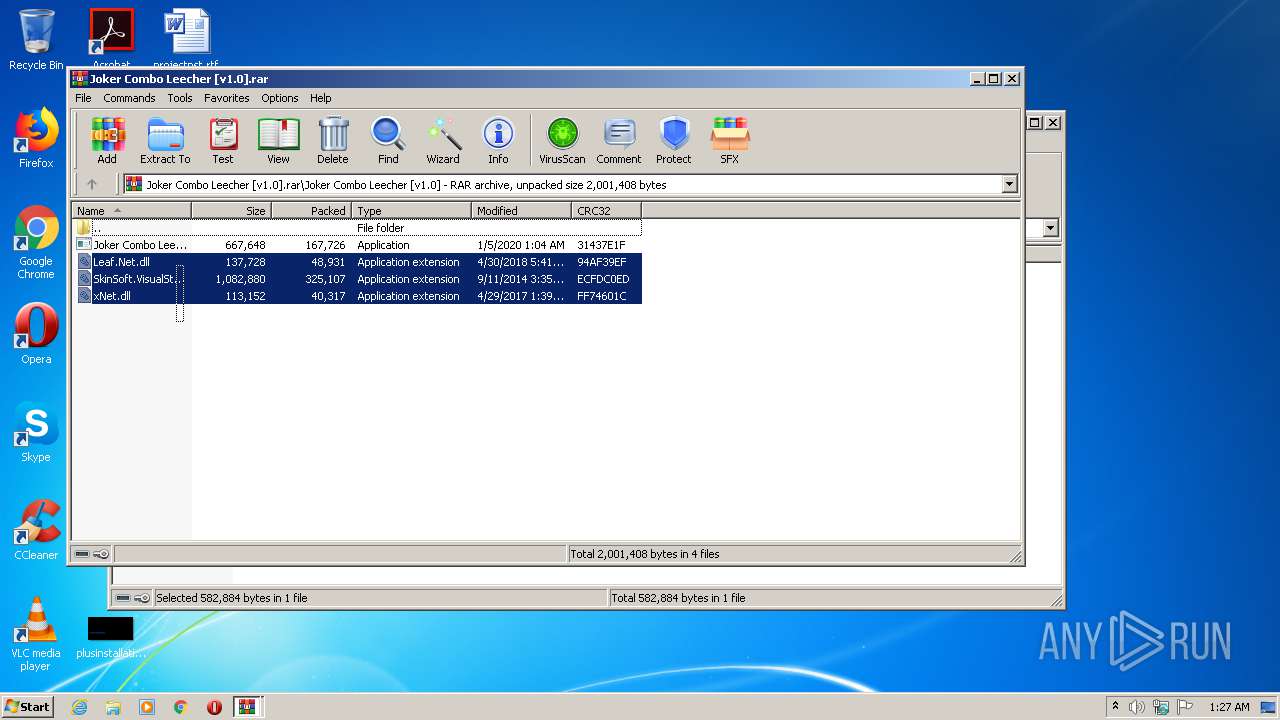Select the Joker Combo Leecher application file

coord(357,245)
